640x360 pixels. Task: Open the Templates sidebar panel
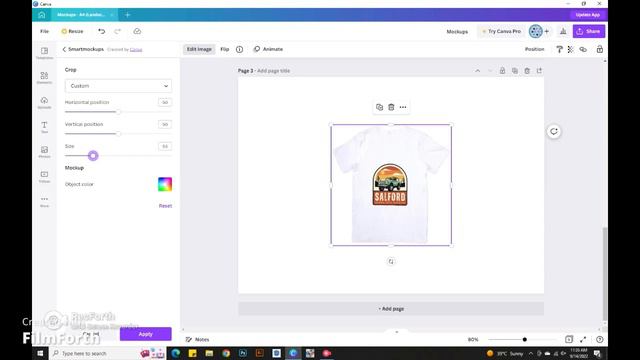pos(44,53)
